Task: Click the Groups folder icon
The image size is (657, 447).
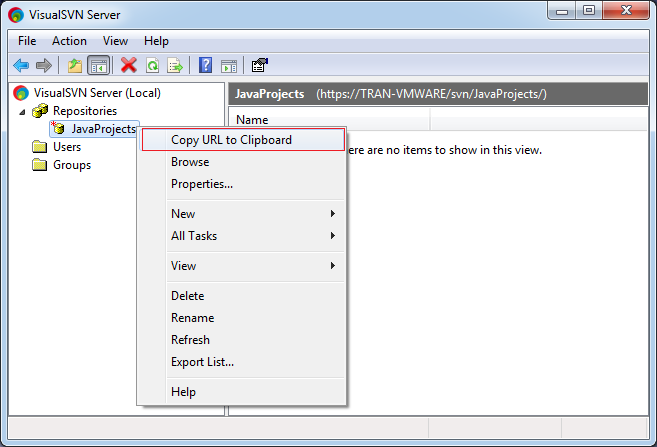Action: coord(39,165)
